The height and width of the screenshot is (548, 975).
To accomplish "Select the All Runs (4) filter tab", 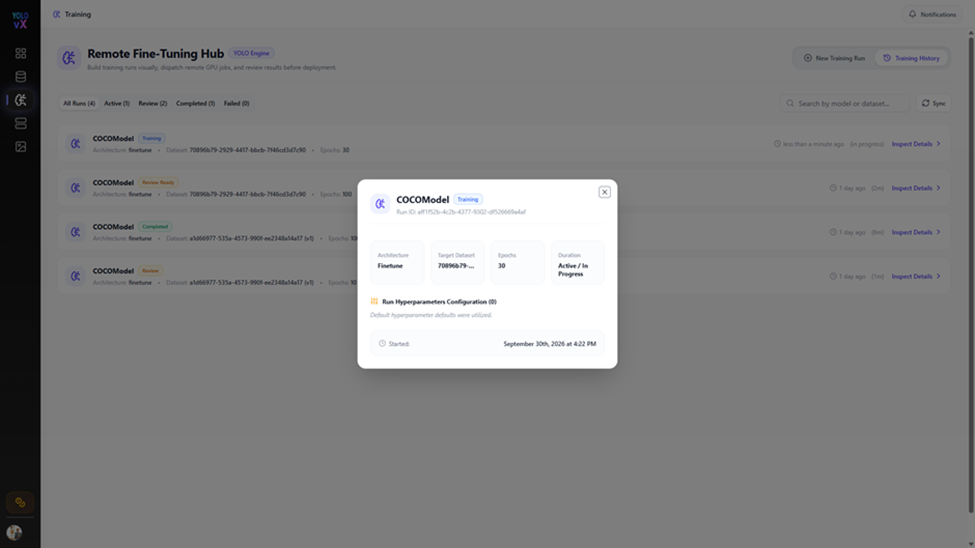I will (79, 103).
